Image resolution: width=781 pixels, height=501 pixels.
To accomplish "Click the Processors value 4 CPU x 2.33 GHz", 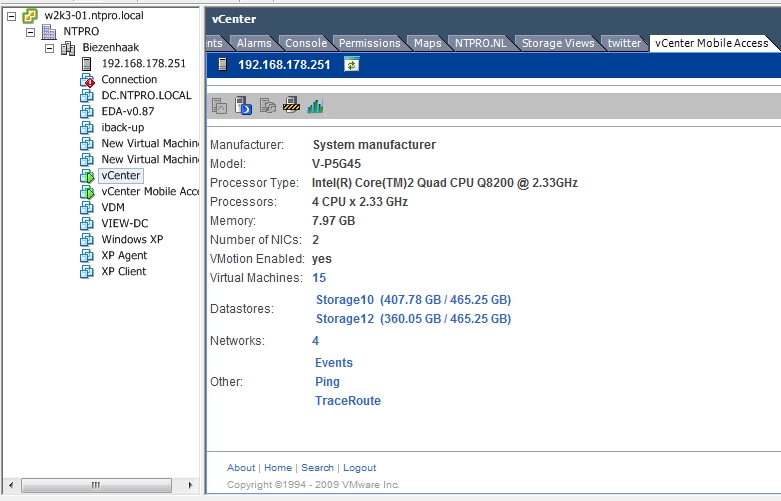I will [360, 202].
